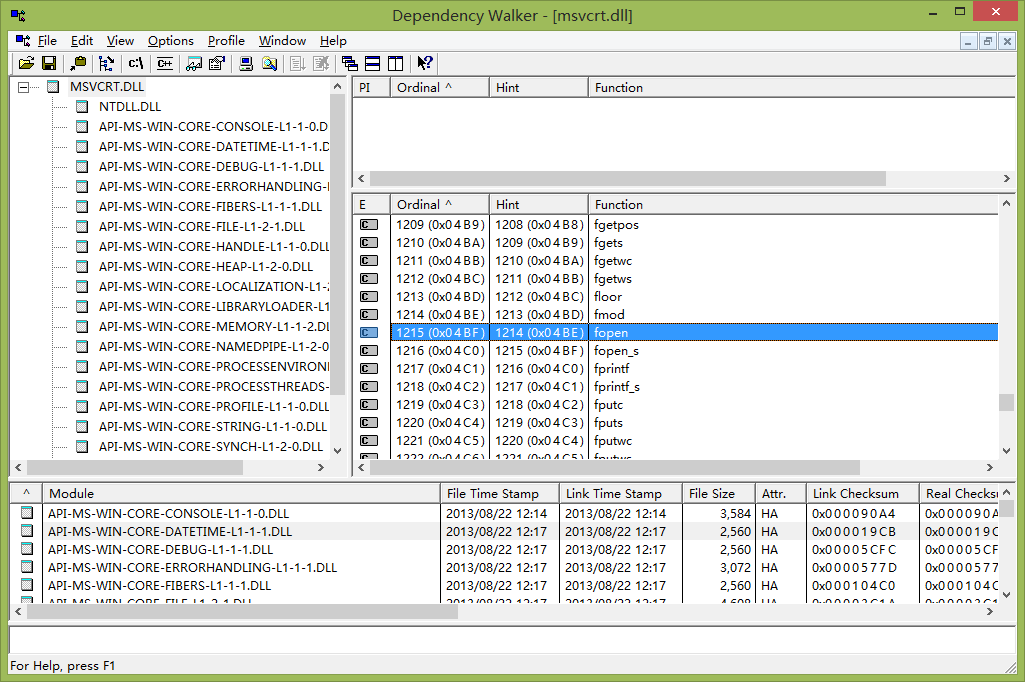Sort module list by Attr. column

pyautogui.click(x=781, y=494)
